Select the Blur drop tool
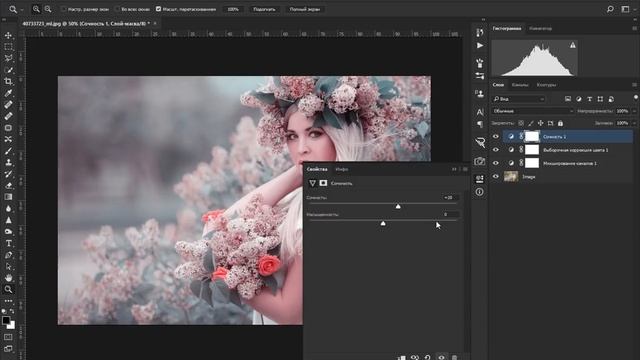This screenshot has width=640, height=360. pyautogui.click(x=8, y=209)
